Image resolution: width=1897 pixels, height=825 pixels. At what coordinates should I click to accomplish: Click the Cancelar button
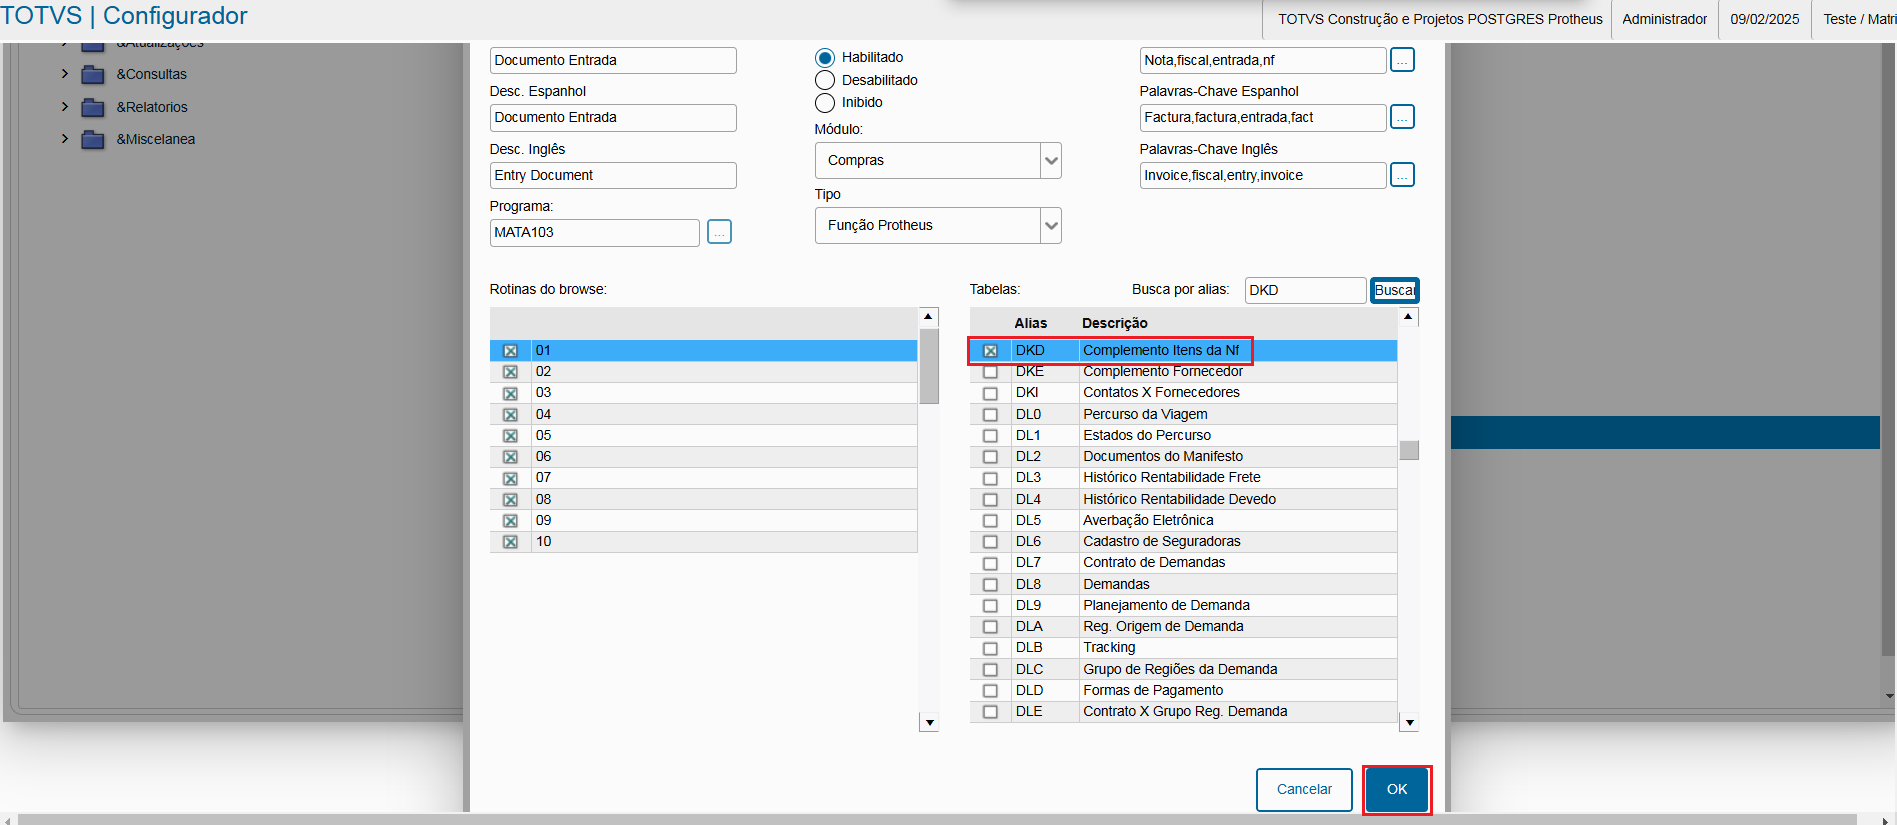(x=1304, y=789)
